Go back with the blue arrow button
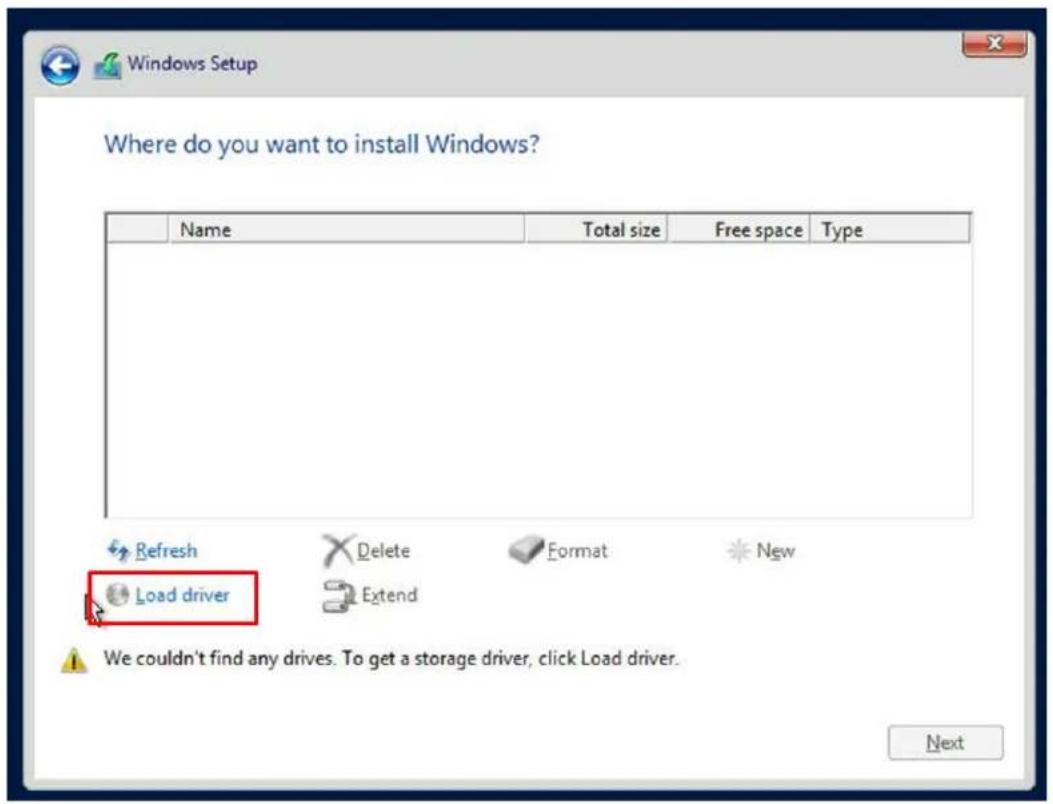 [x=60, y=66]
